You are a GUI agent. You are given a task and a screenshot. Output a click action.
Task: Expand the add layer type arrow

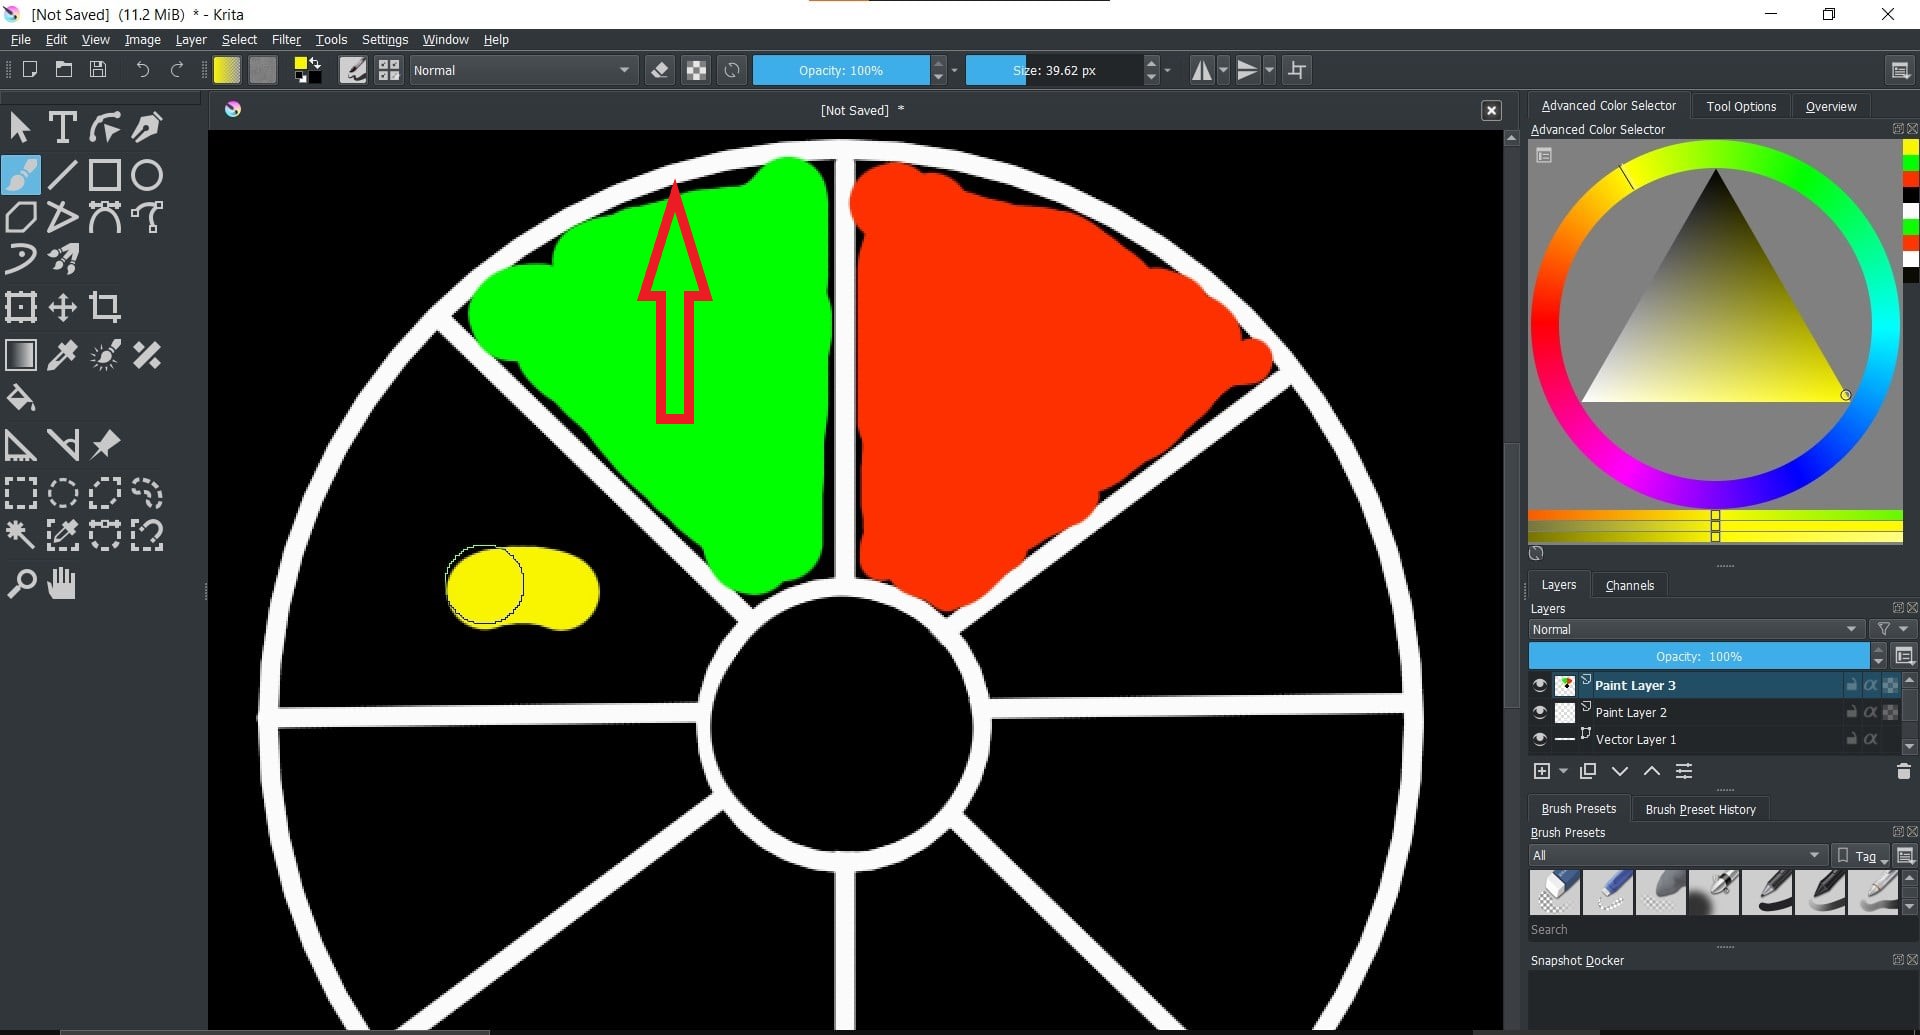(1563, 771)
